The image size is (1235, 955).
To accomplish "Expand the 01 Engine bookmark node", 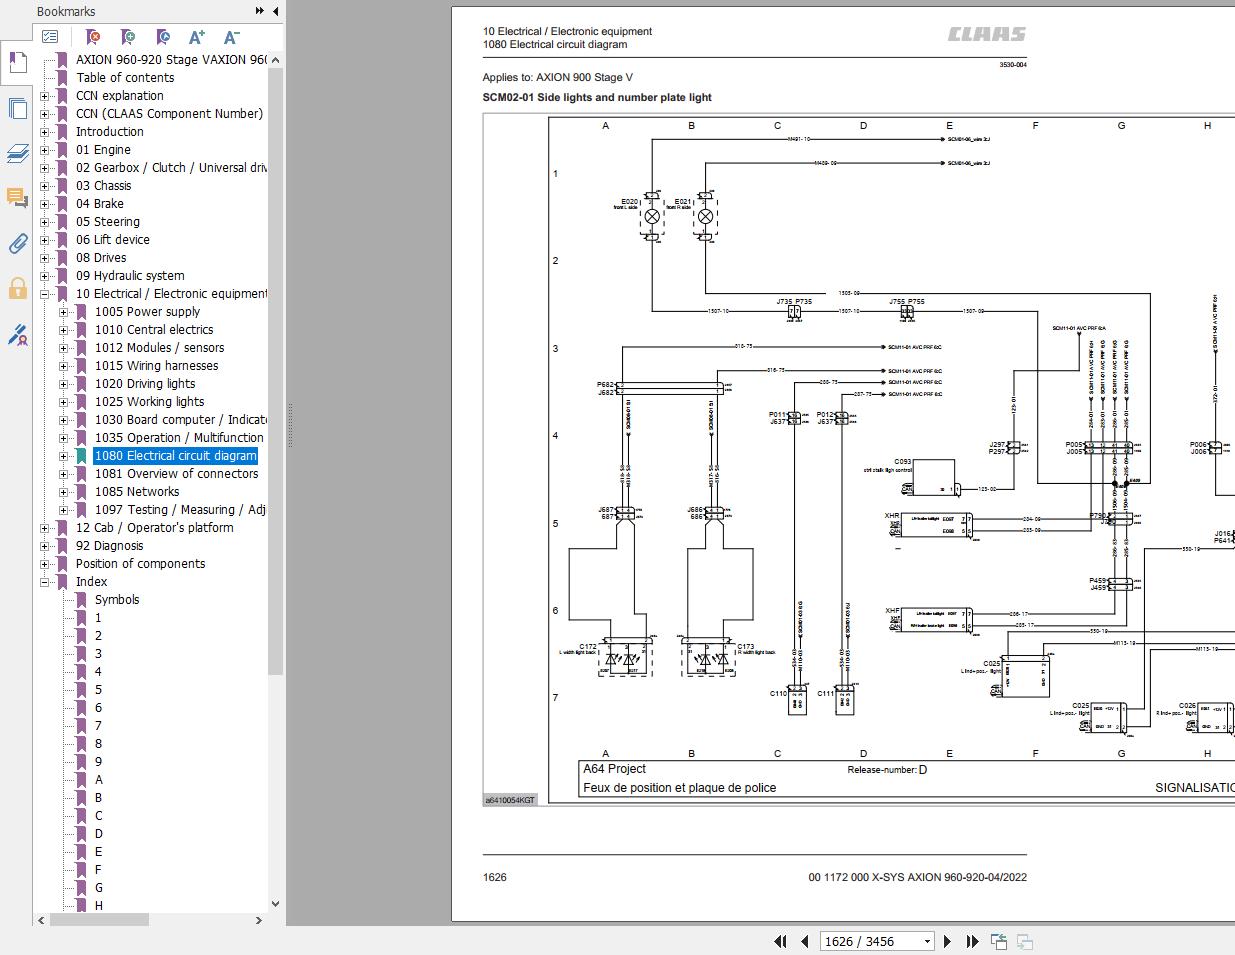I will pyautogui.click(x=44, y=150).
